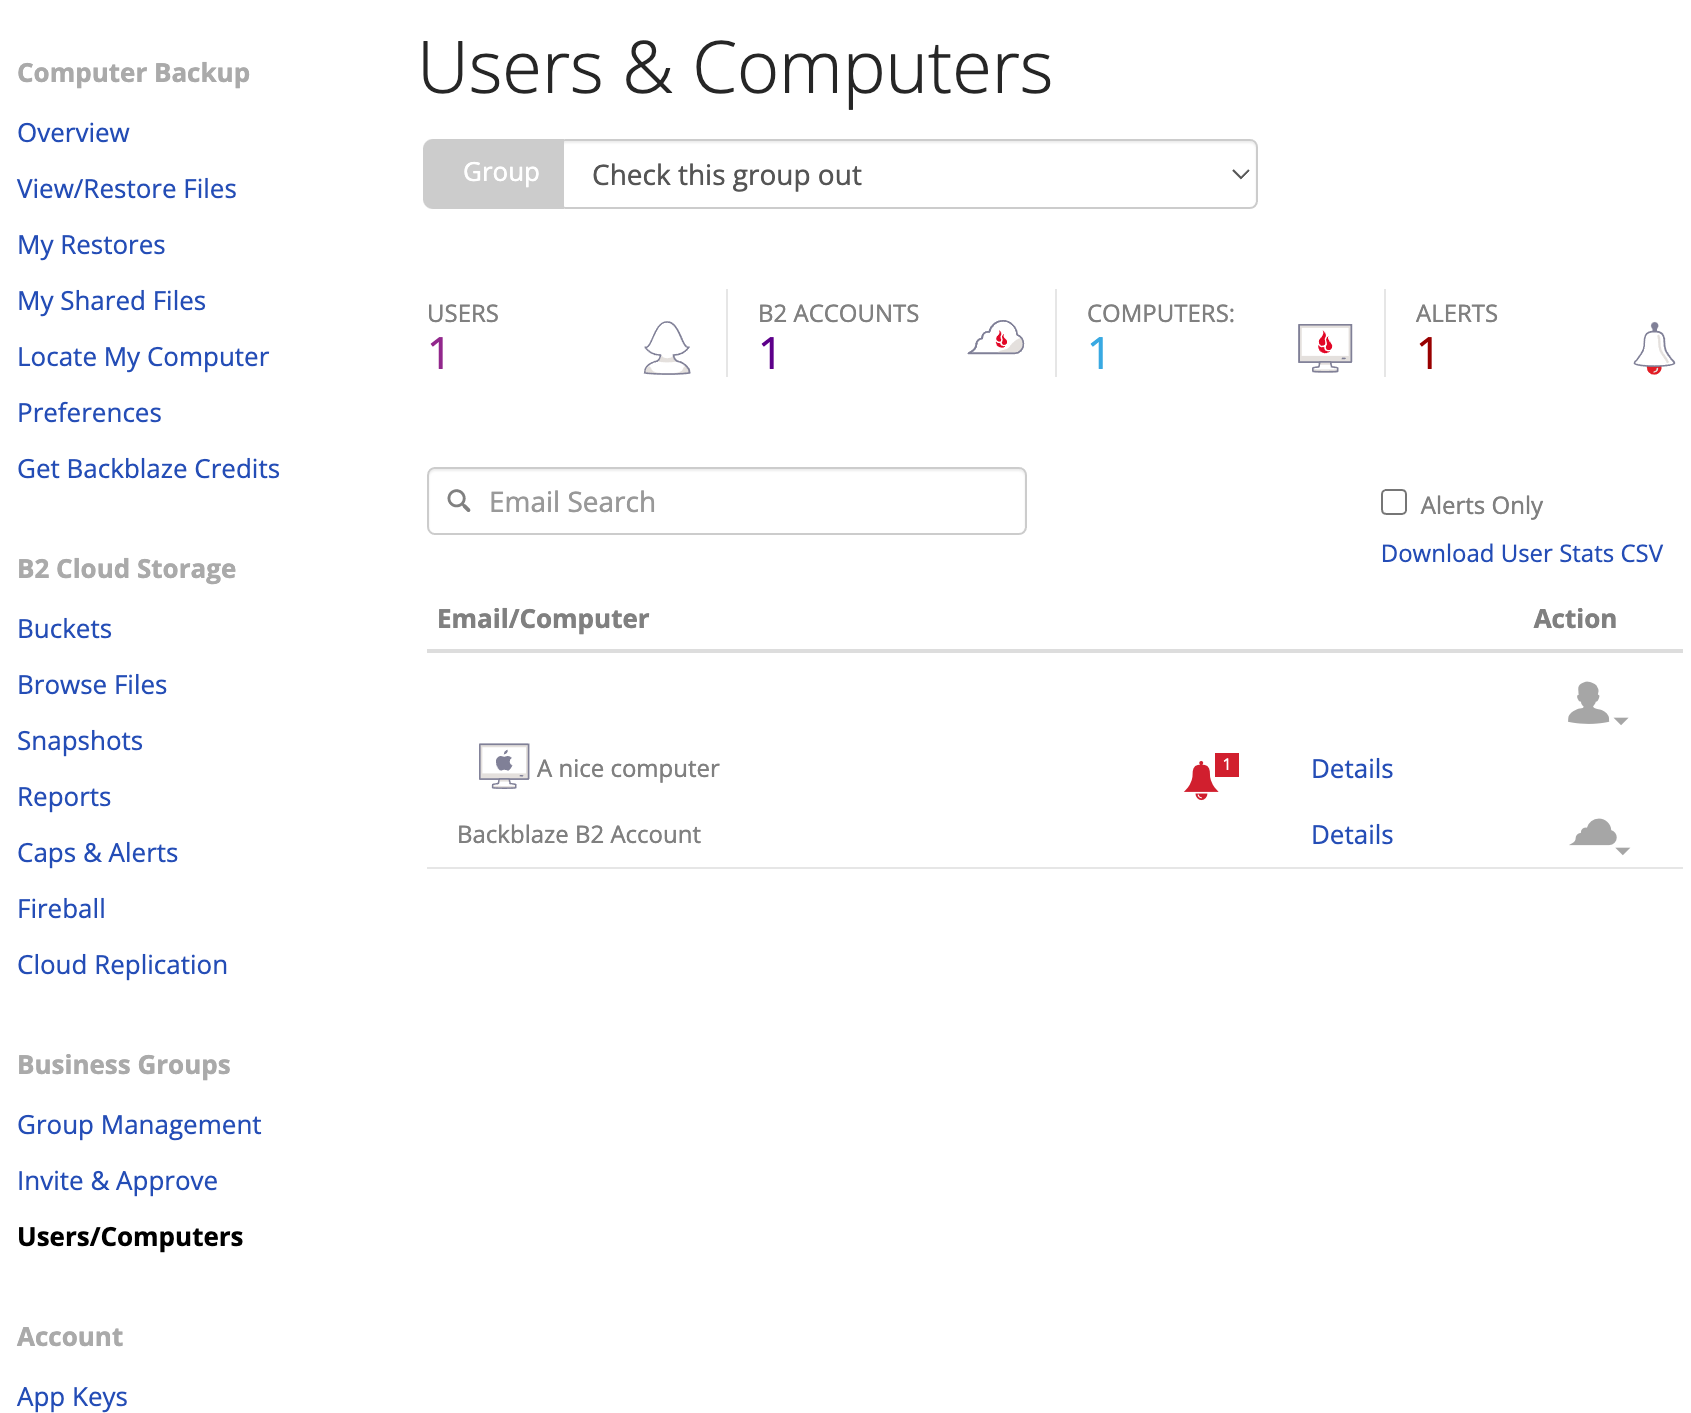This screenshot has height=1413, width=1691.
Task: Click the gray Group label button
Action: tap(495, 174)
